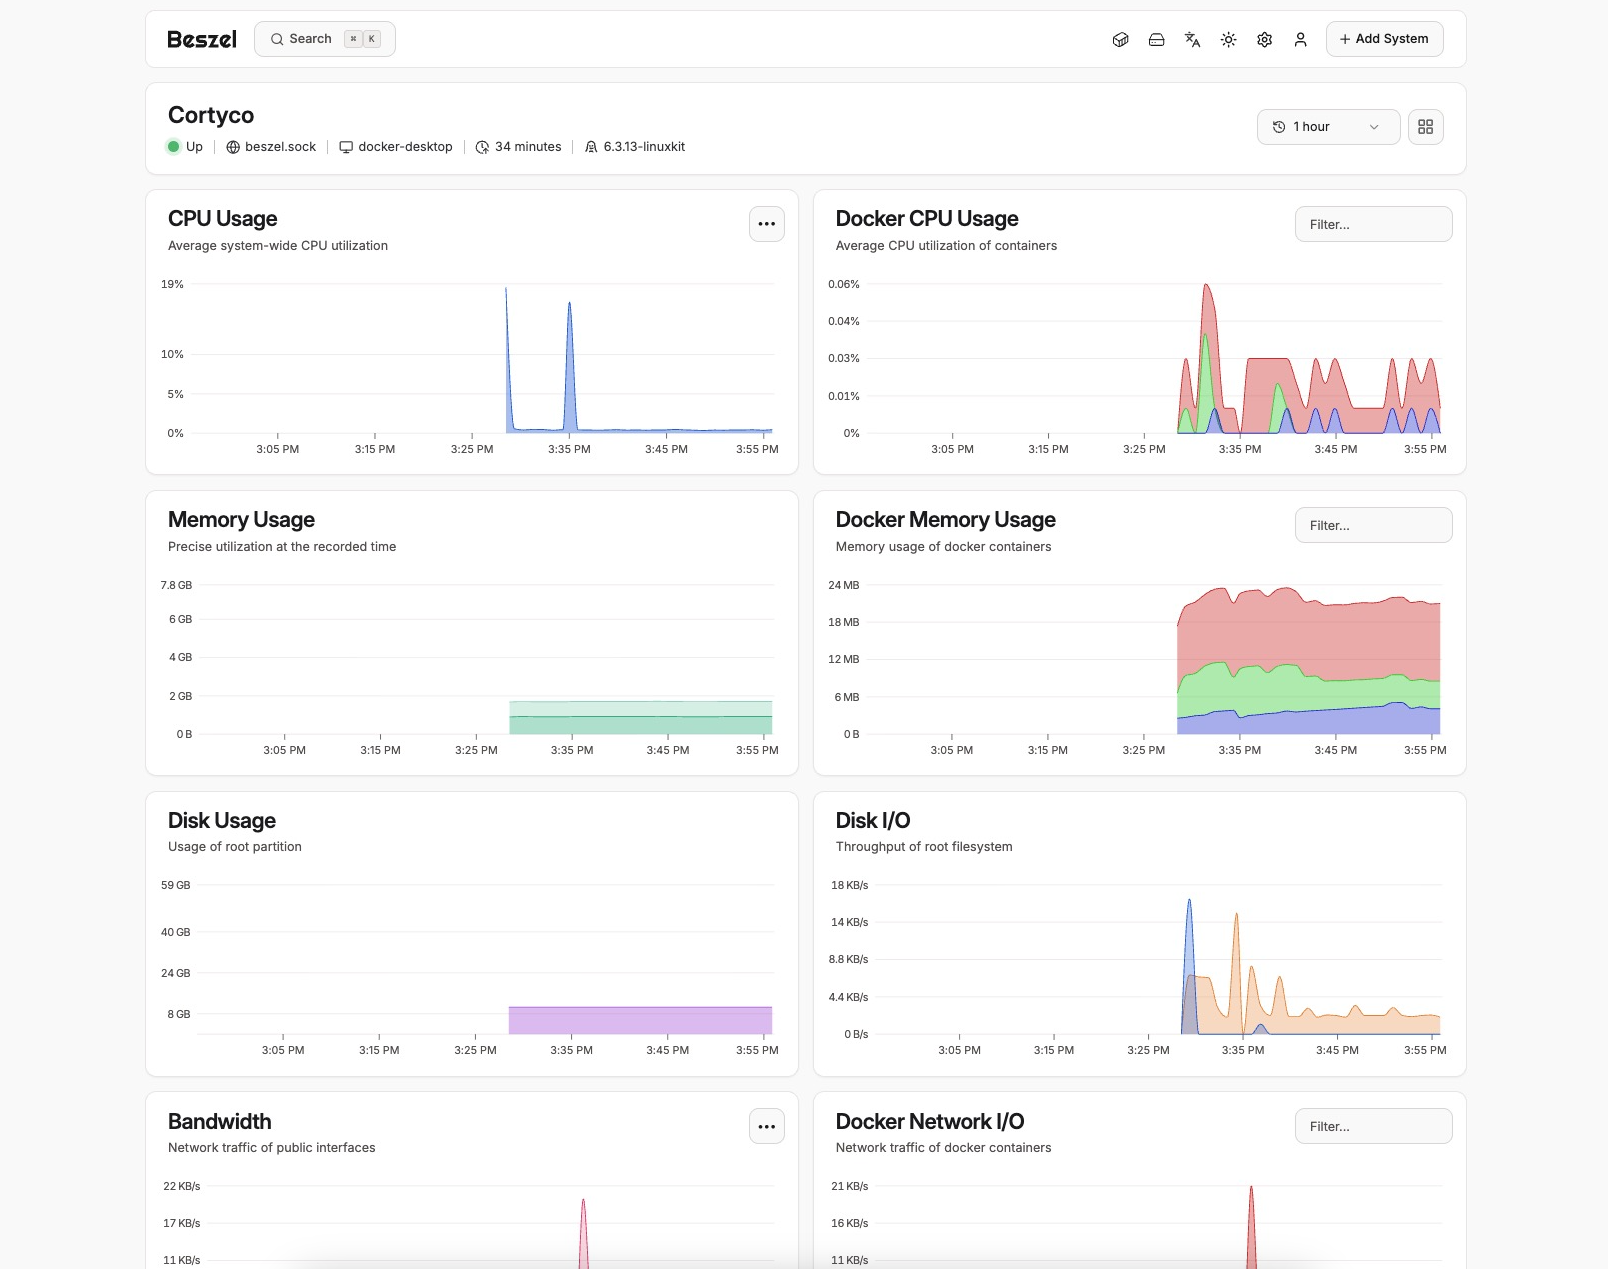Click the '19%' CPU axis label
The height and width of the screenshot is (1269, 1608).
coord(173,285)
